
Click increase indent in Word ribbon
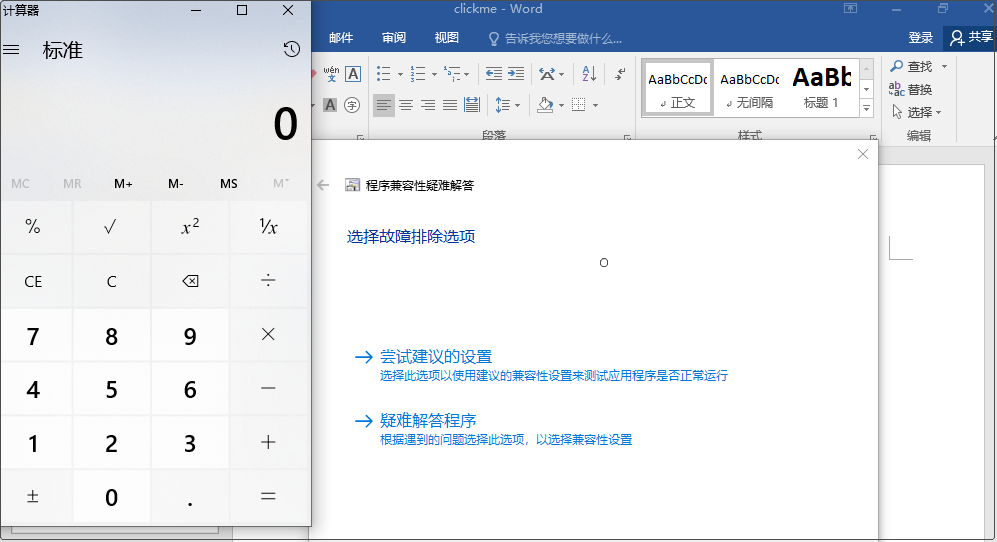[x=516, y=74]
